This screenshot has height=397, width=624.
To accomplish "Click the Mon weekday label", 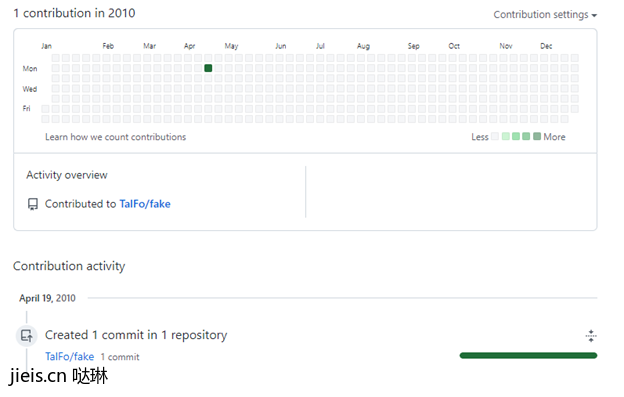I will click(x=30, y=68).
